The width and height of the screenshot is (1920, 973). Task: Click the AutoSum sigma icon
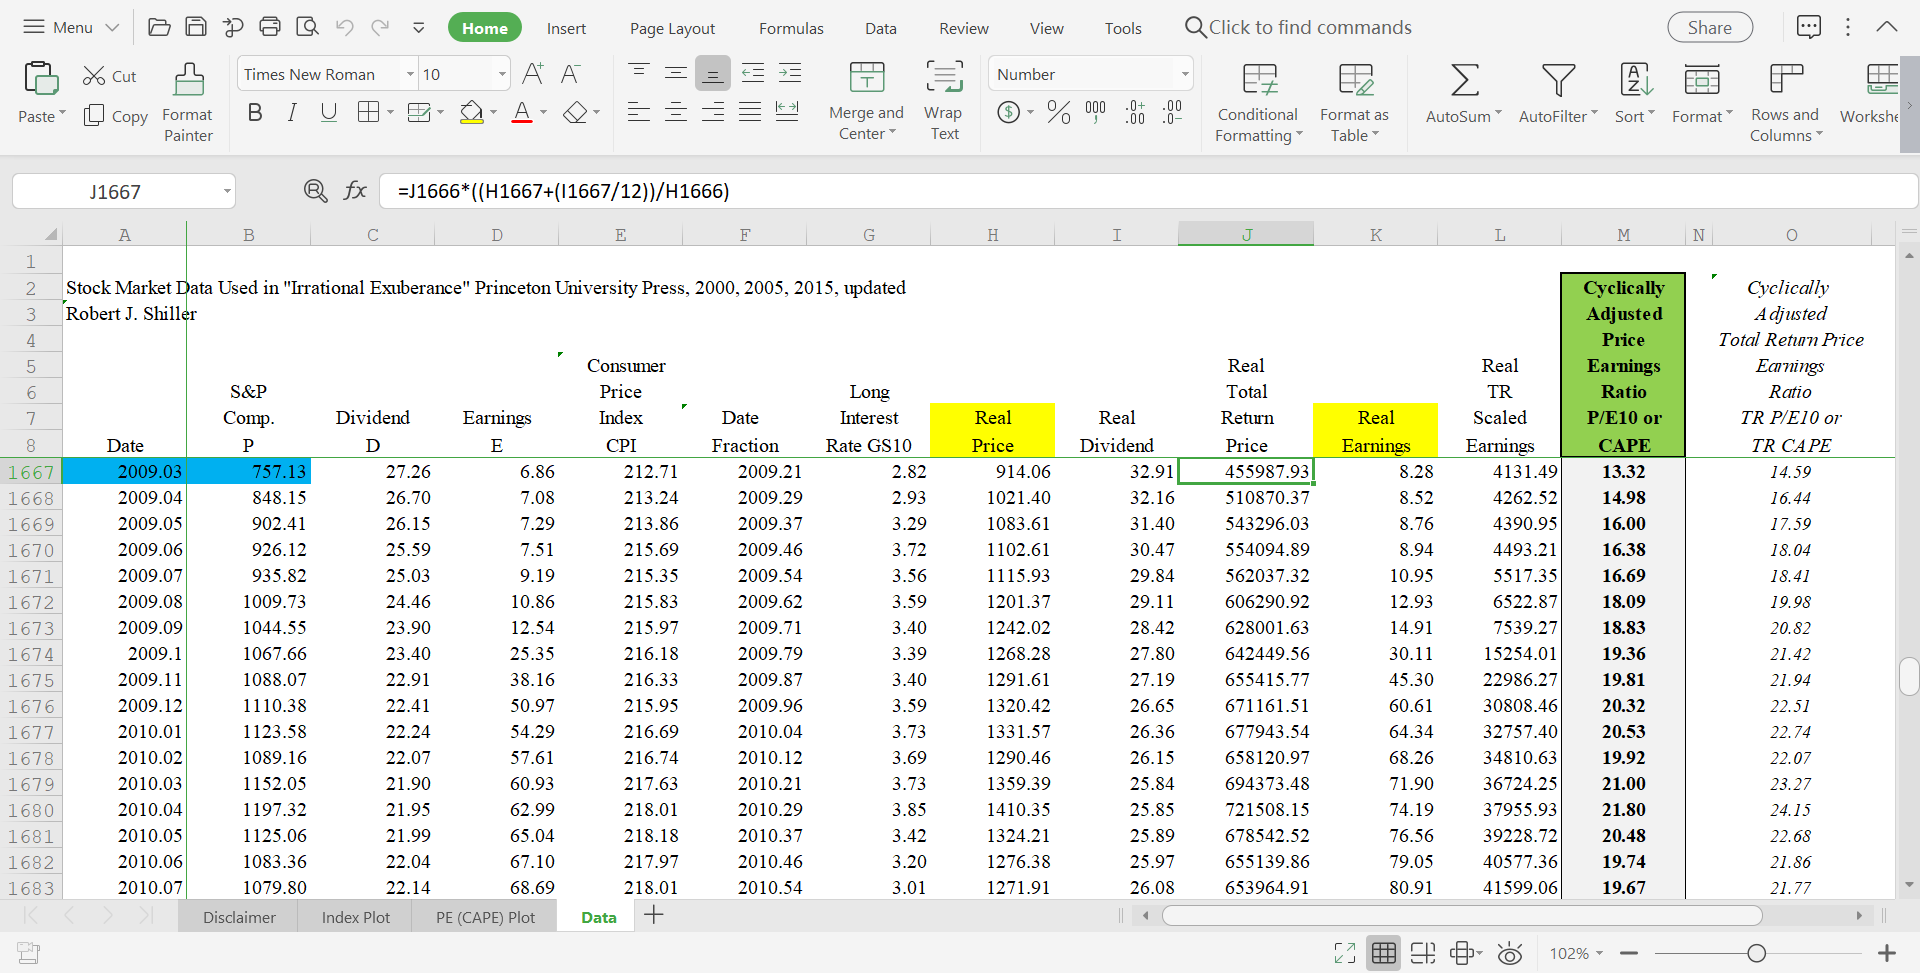[1464, 80]
